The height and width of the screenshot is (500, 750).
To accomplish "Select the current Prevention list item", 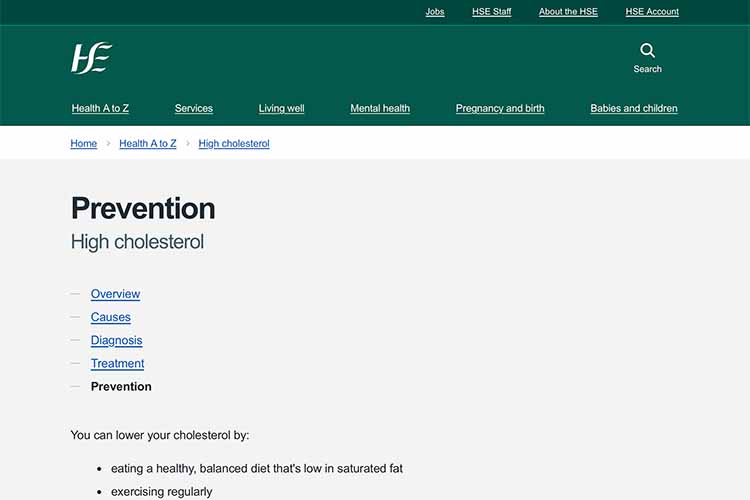I will coord(121,387).
